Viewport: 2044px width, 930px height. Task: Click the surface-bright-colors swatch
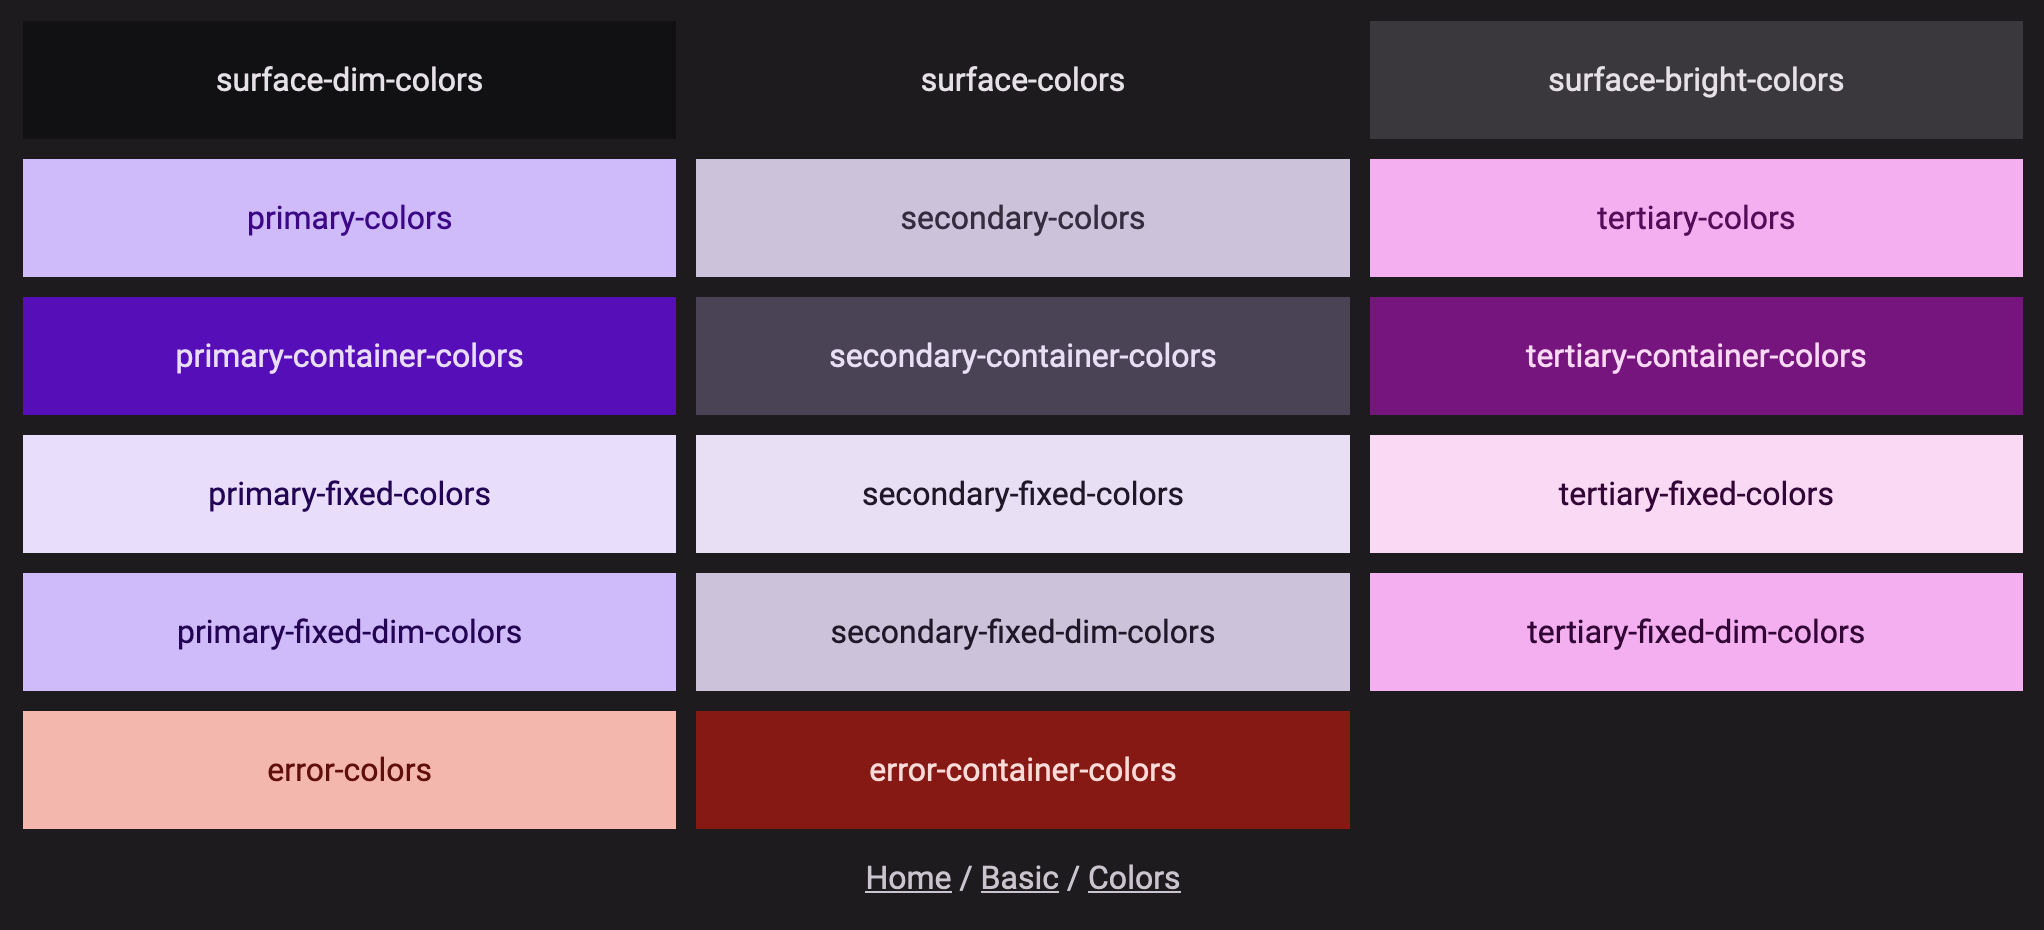click(x=1696, y=80)
